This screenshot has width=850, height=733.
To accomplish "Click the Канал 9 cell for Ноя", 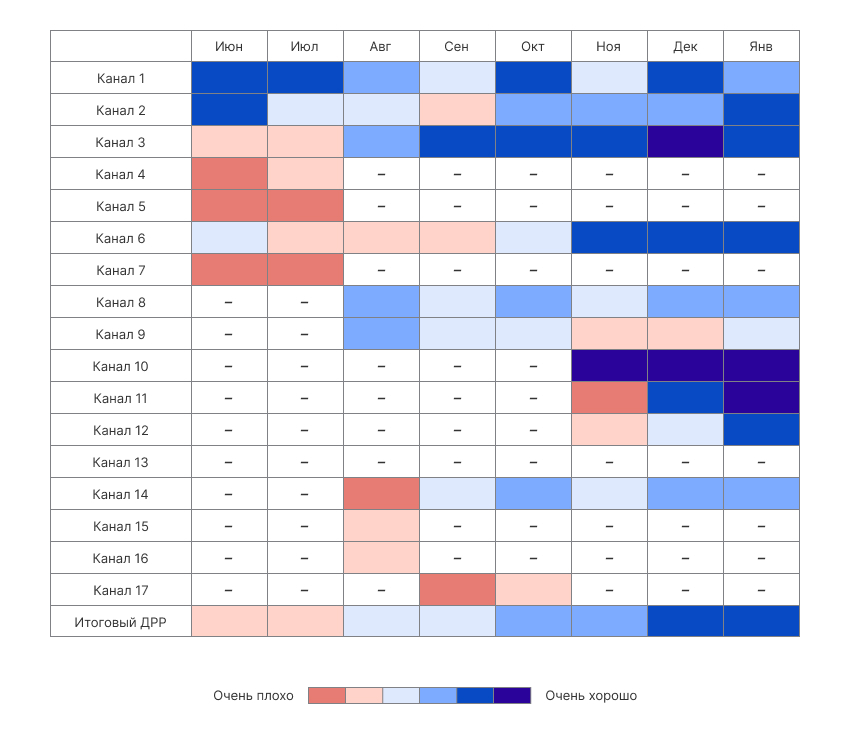I will (x=609, y=334).
